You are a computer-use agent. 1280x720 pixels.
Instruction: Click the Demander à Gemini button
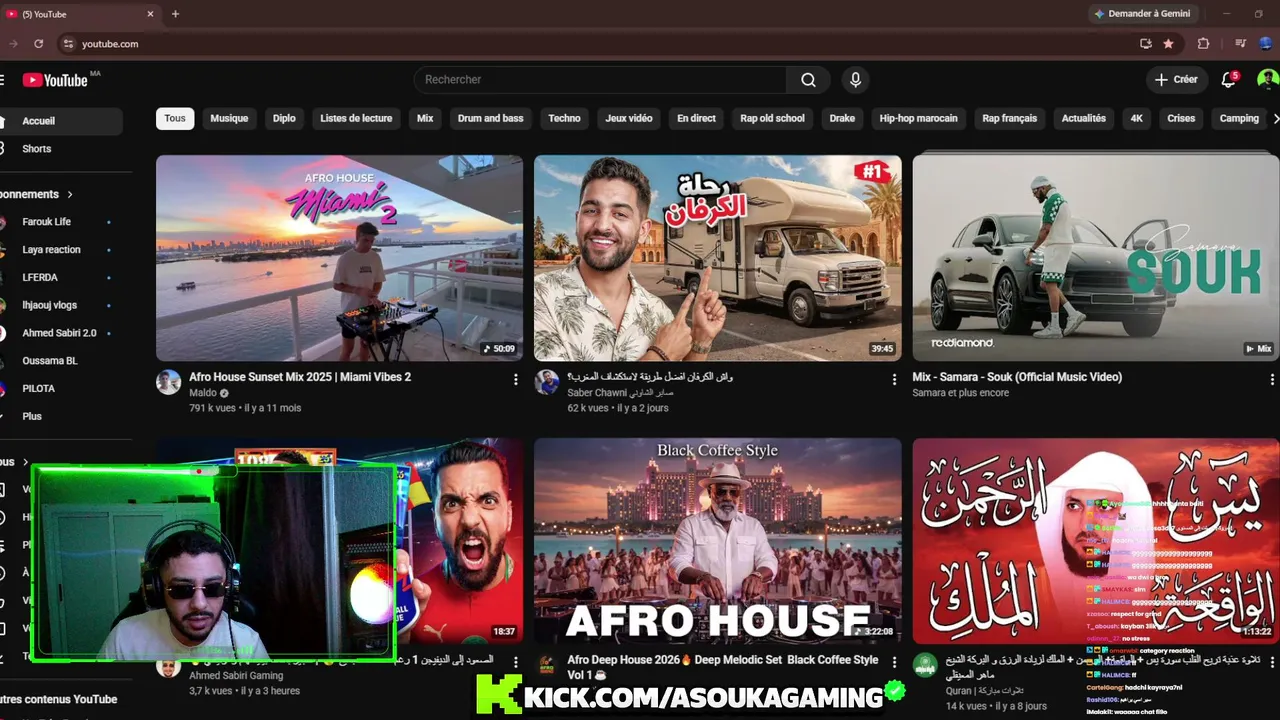pyautogui.click(x=1140, y=14)
